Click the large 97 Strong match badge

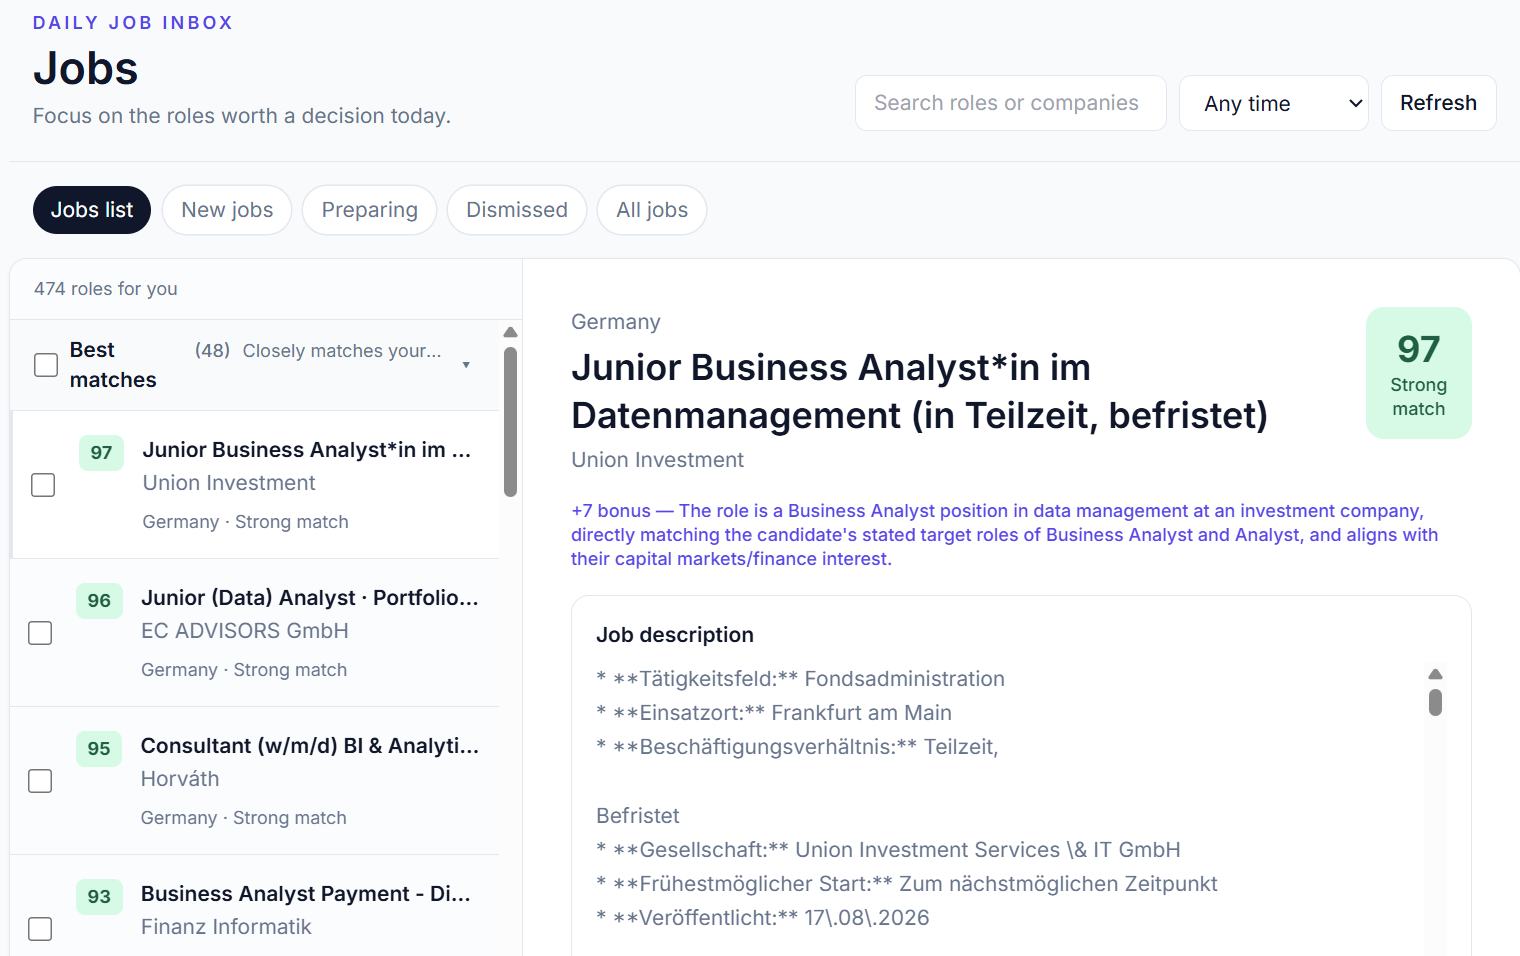(1418, 373)
